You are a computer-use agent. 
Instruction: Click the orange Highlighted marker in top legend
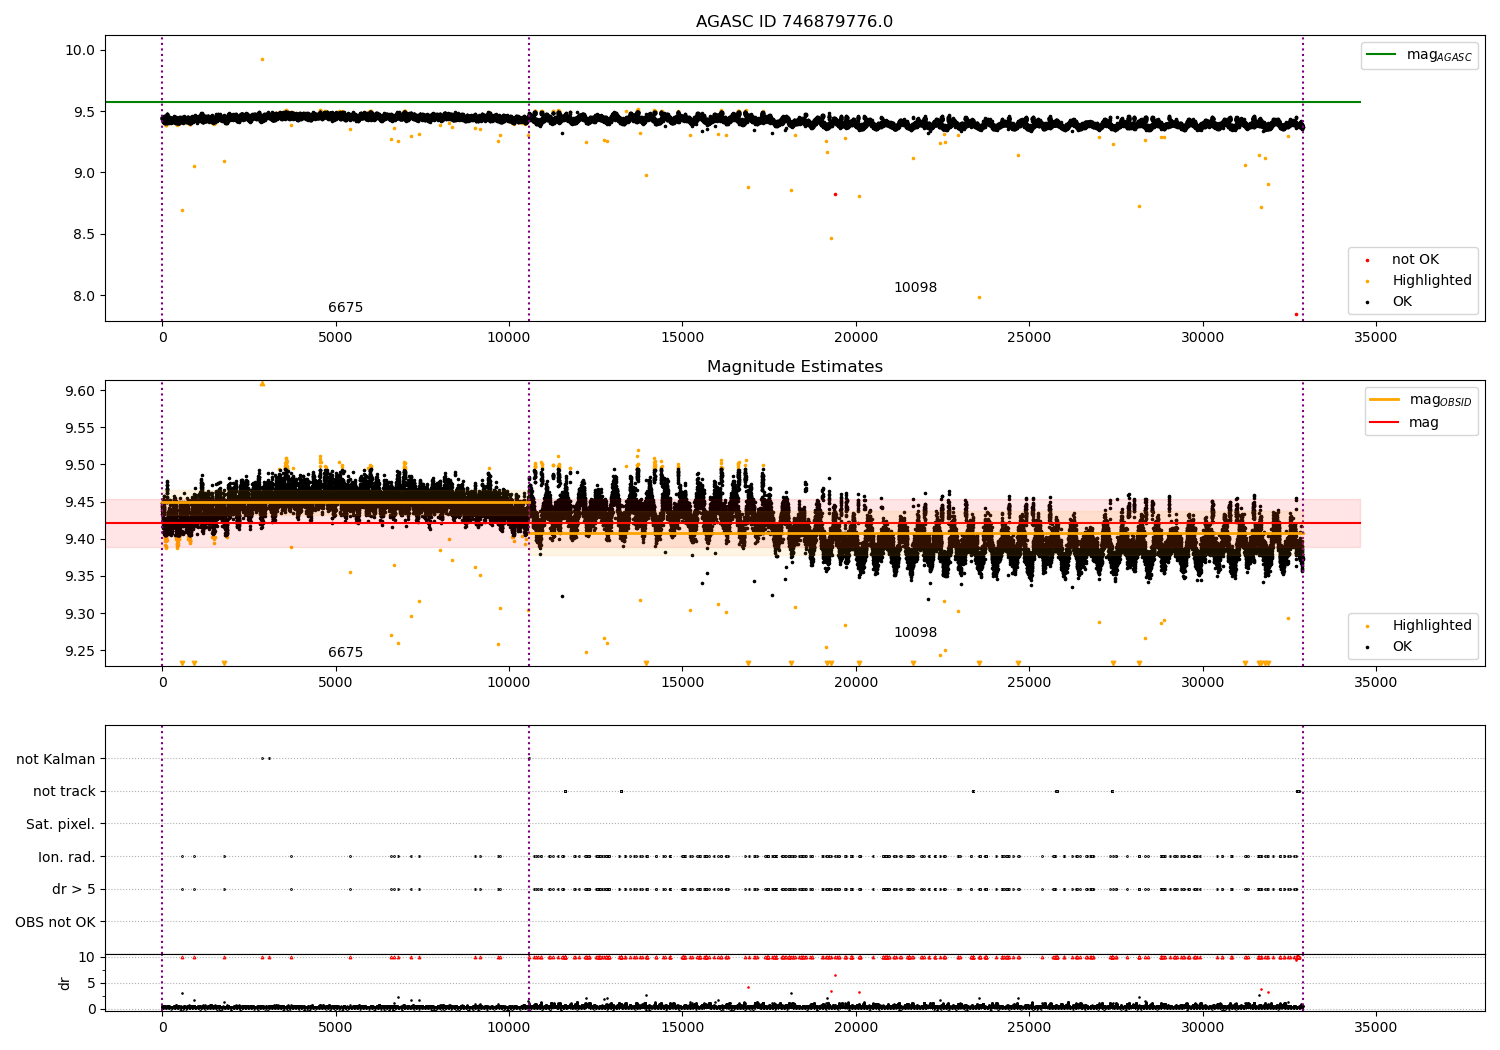[x=1367, y=281]
